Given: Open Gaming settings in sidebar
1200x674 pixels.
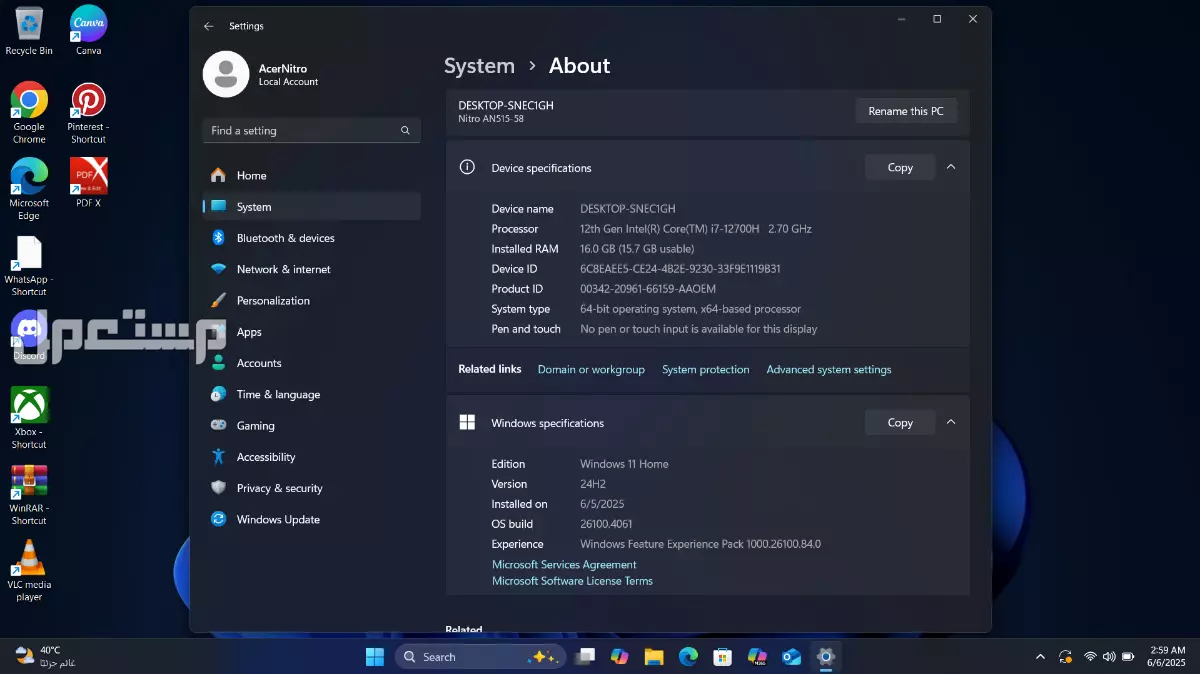Looking at the screenshot, I should [x=311, y=425].
